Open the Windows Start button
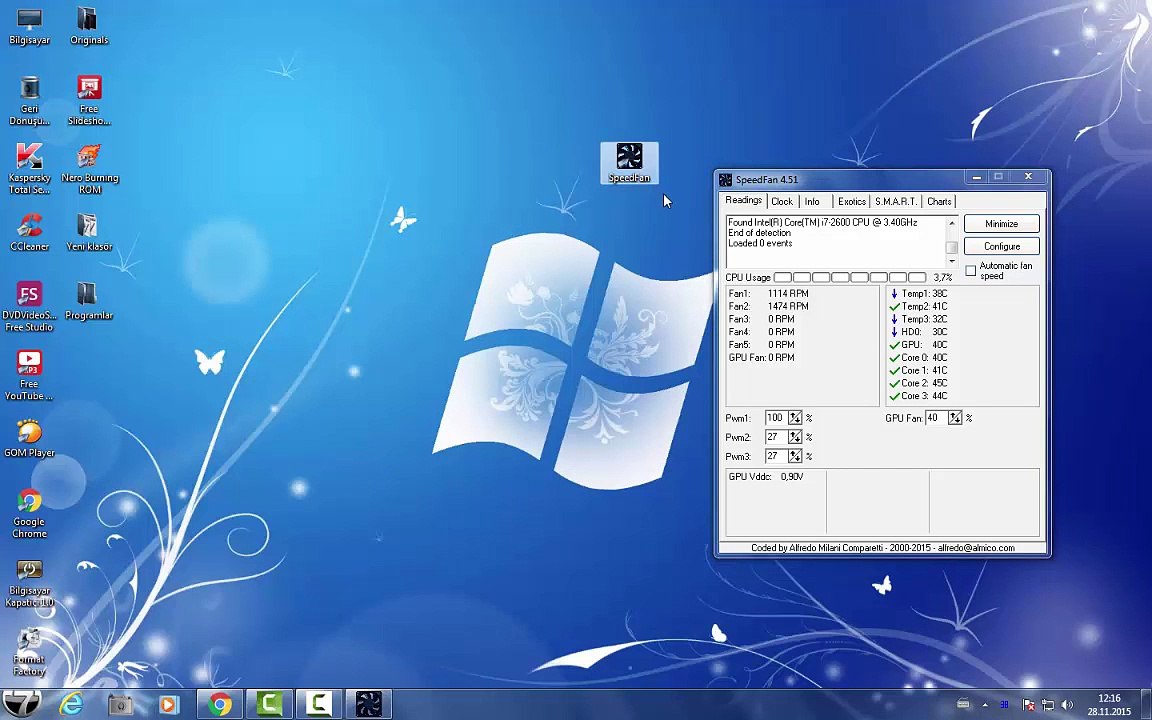This screenshot has height=720, width=1152. point(21,704)
